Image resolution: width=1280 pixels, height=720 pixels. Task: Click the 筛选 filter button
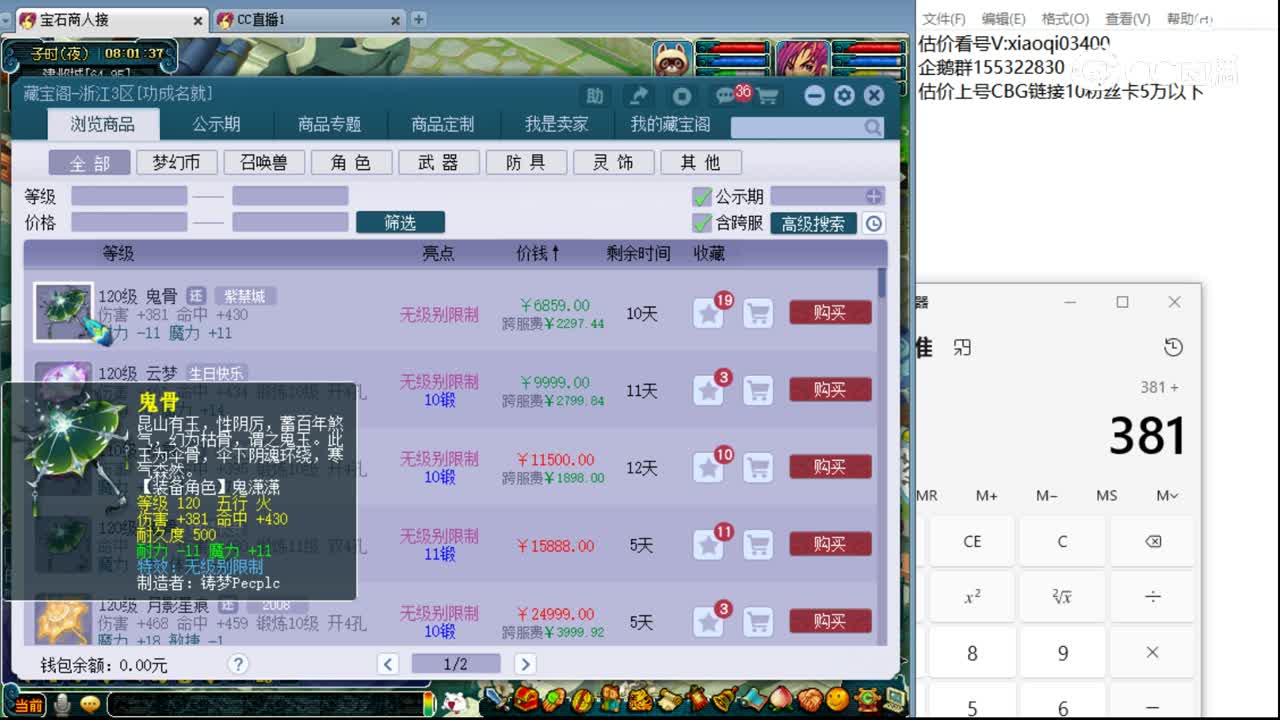click(x=400, y=222)
